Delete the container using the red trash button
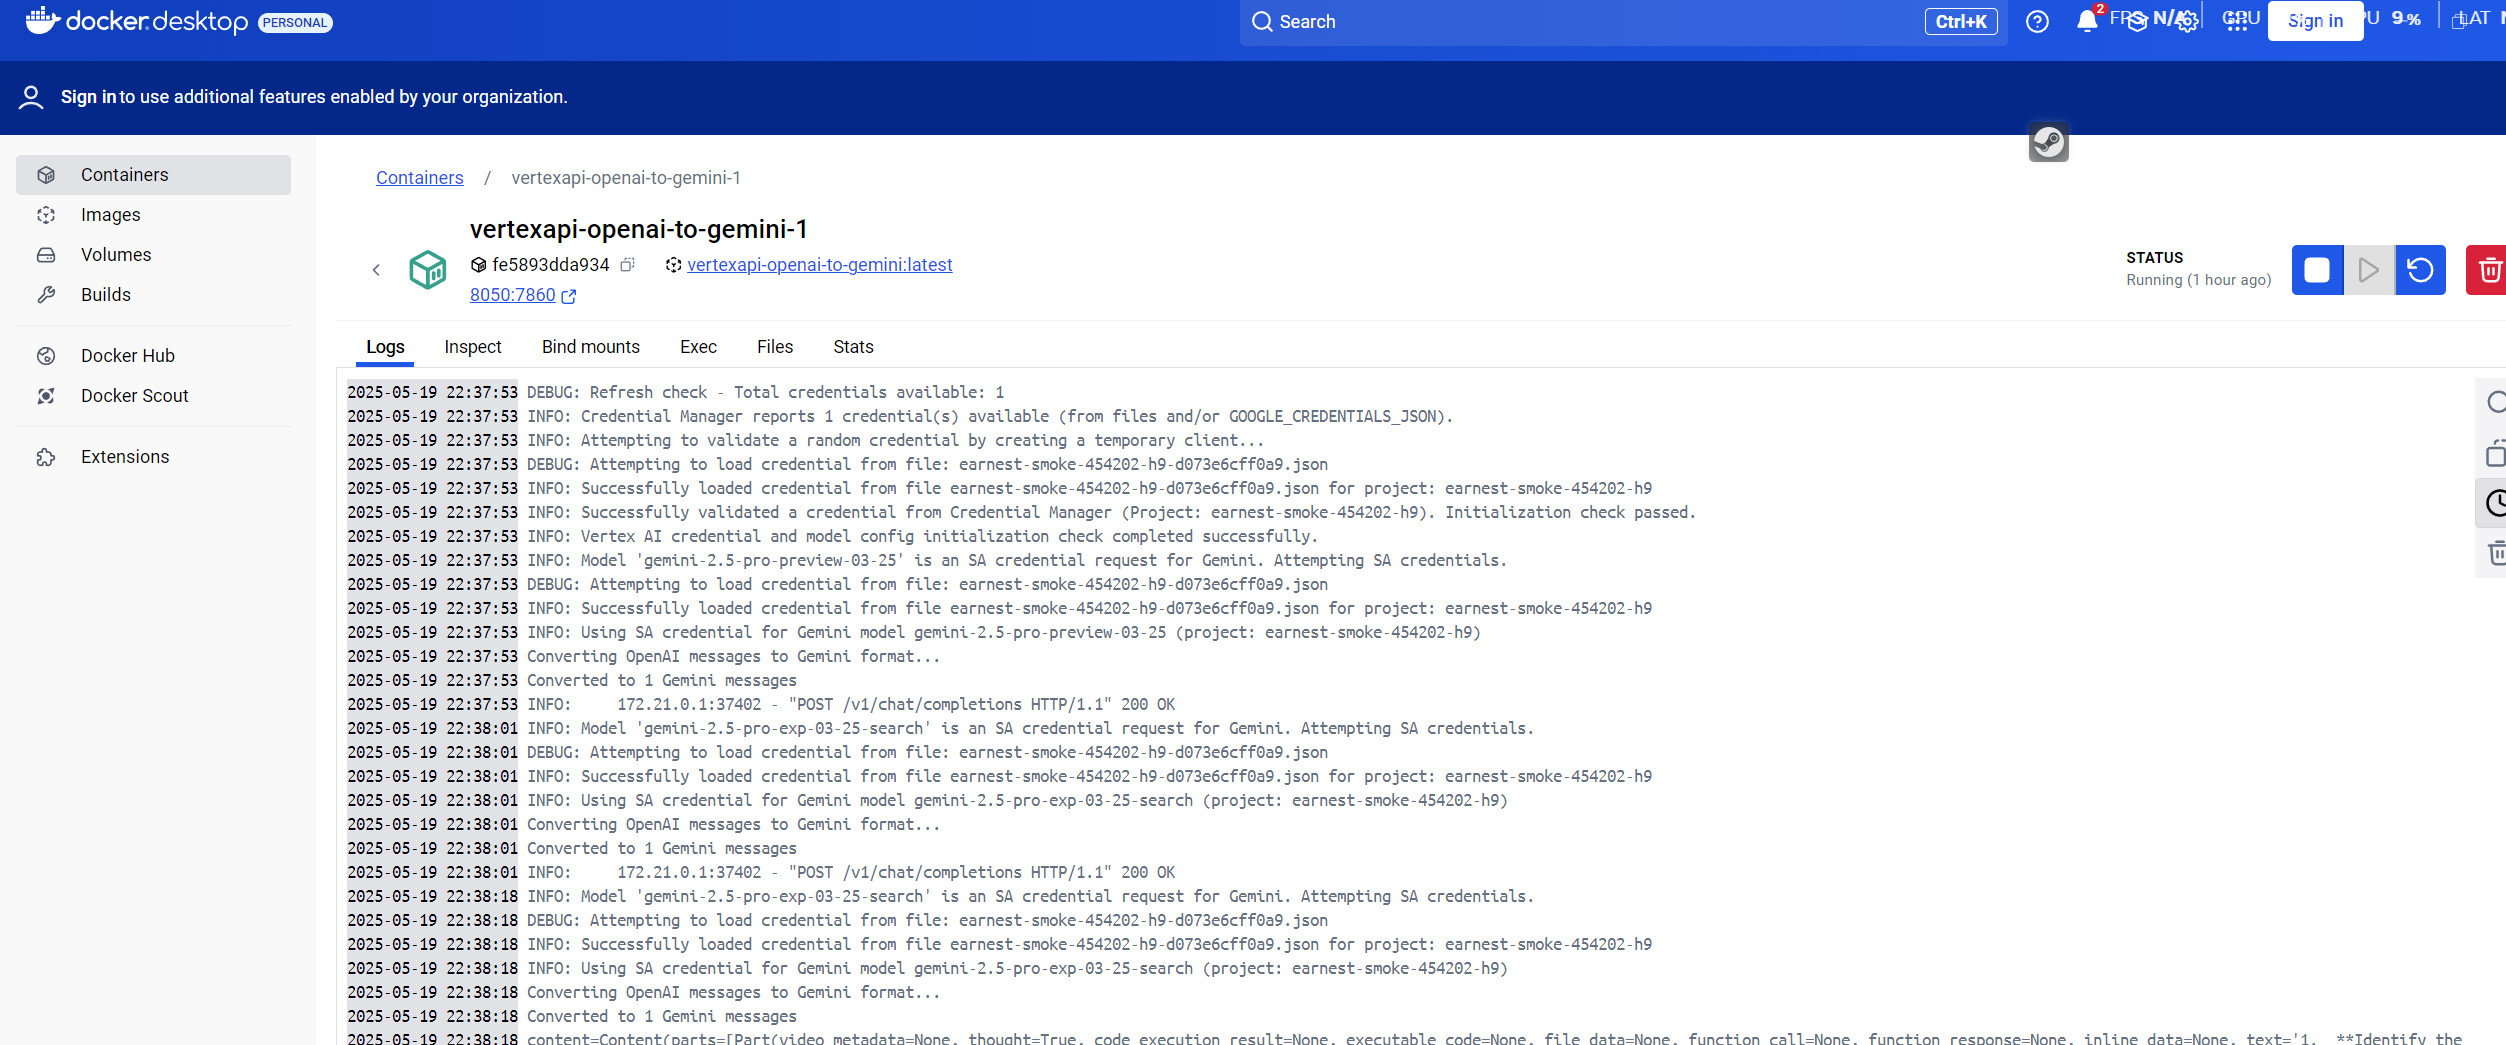Viewport: 2506px width, 1045px height. click(2488, 270)
